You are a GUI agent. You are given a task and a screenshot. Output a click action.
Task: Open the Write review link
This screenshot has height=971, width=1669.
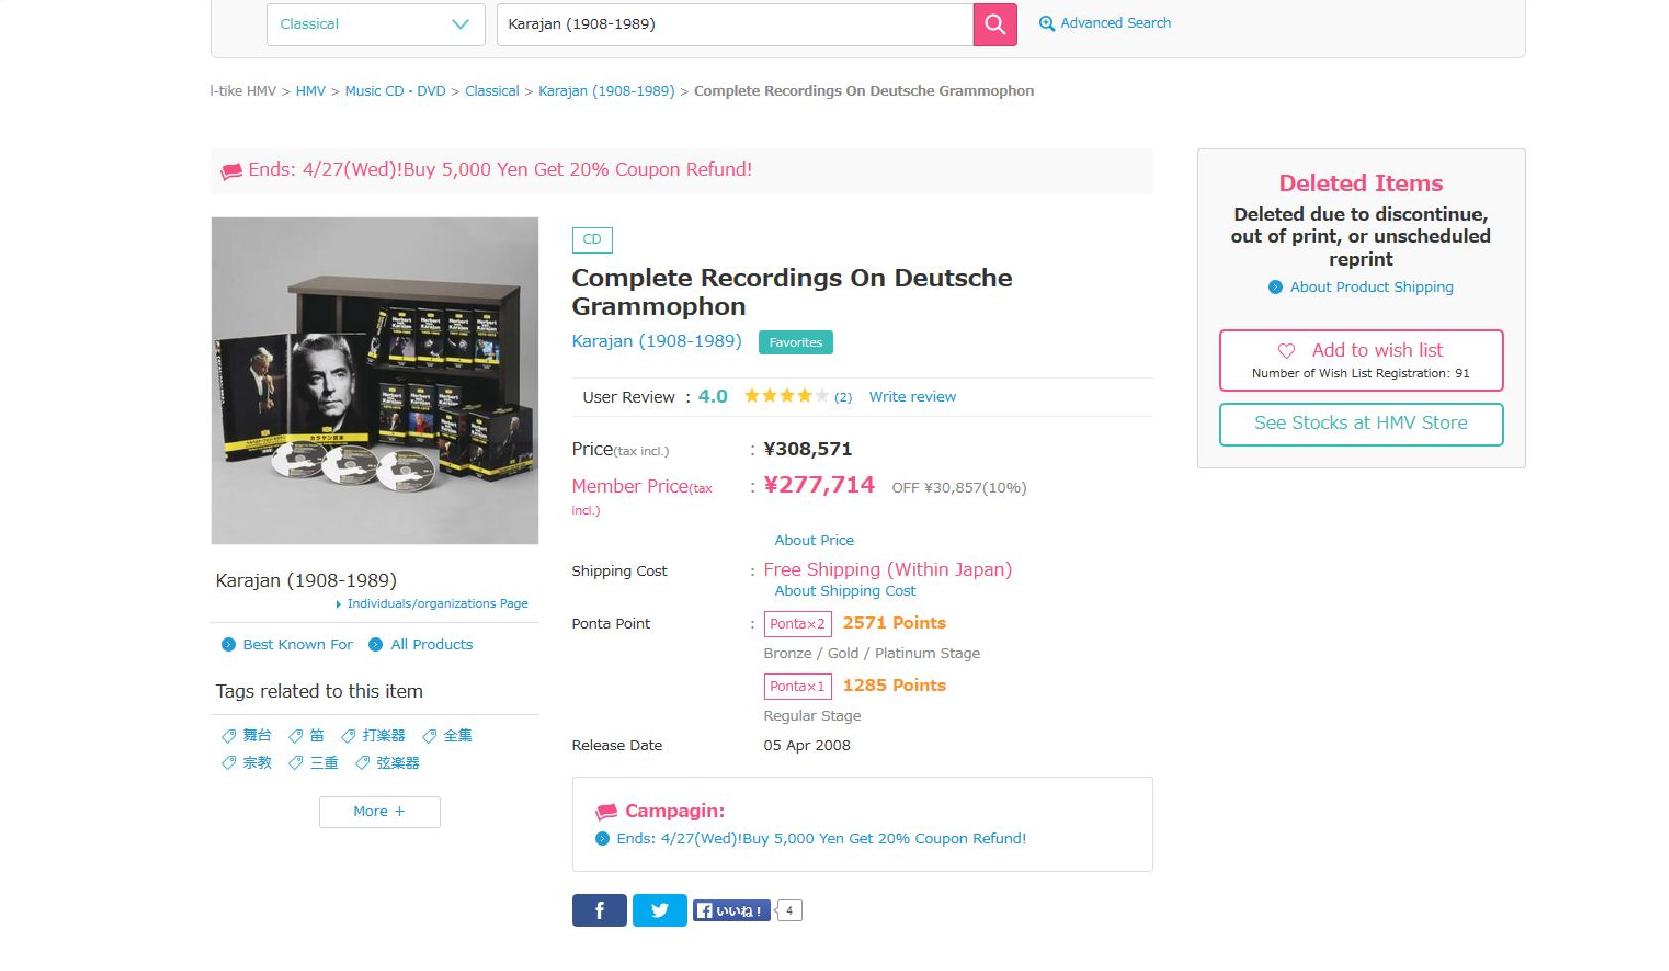912,397
